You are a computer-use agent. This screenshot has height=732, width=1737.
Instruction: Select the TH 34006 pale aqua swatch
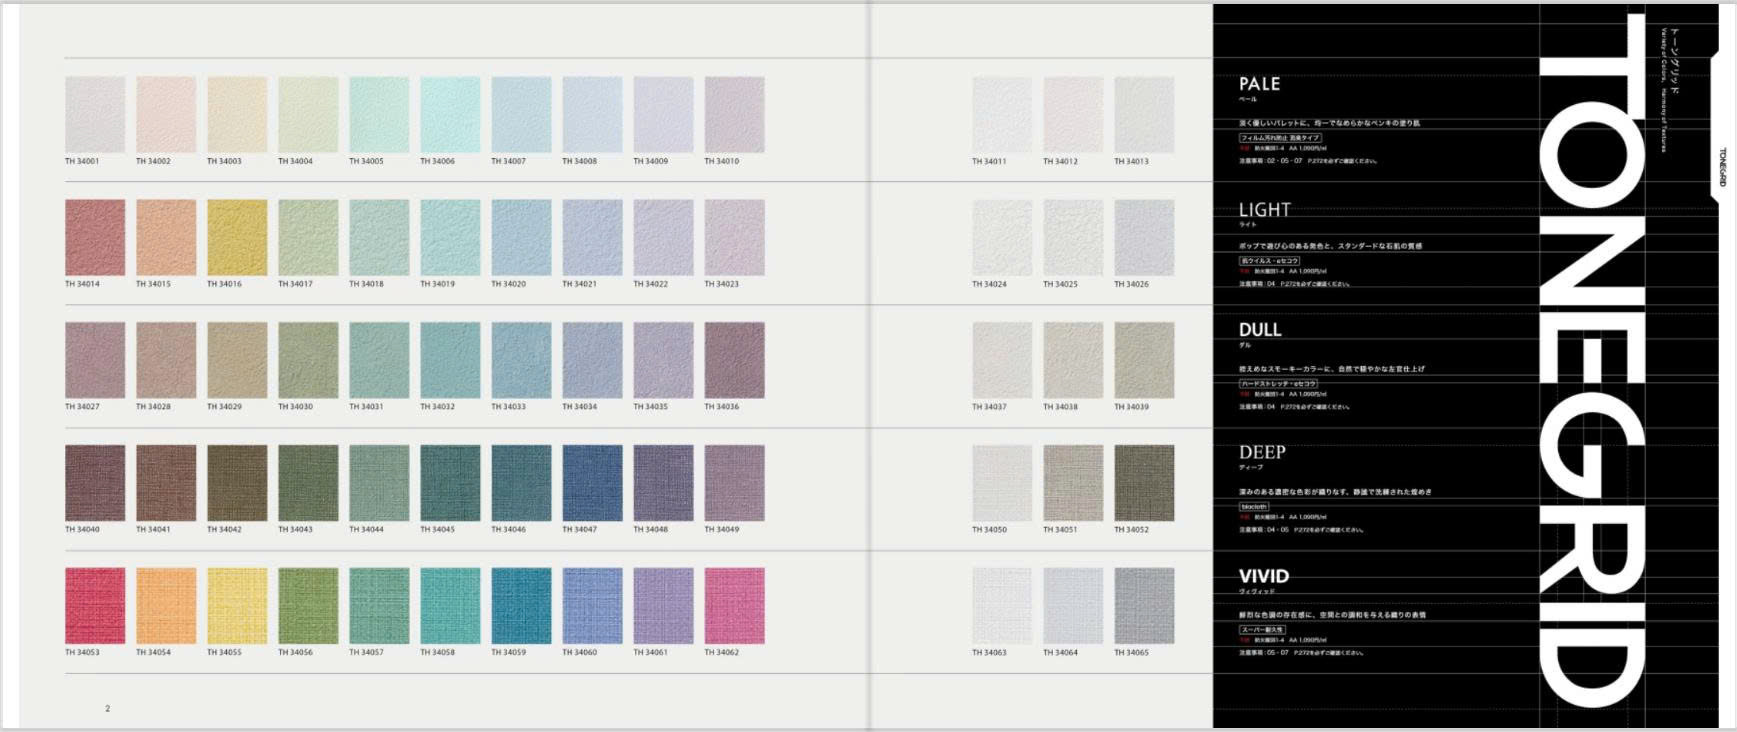(x=450, y=114)
